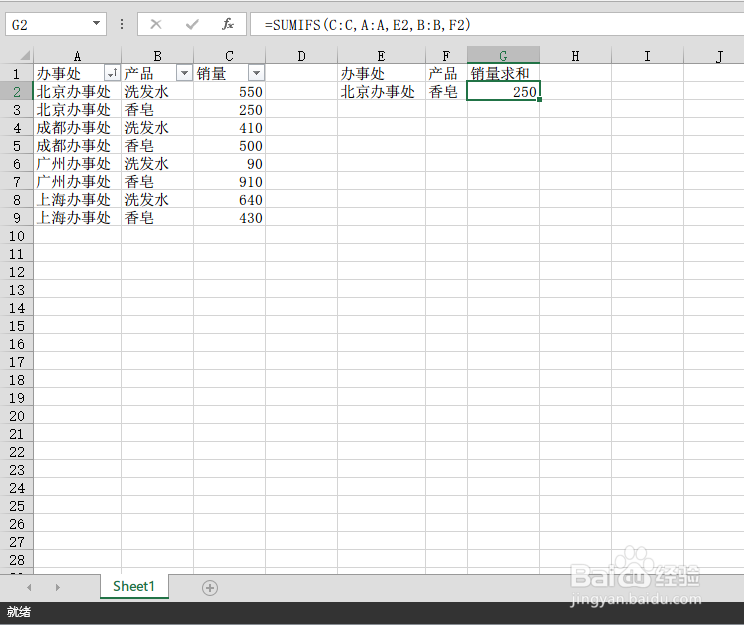Viewport: 744px width, 625px height.
Task: Select row 5 header
Action: click(x=17, y=145)
